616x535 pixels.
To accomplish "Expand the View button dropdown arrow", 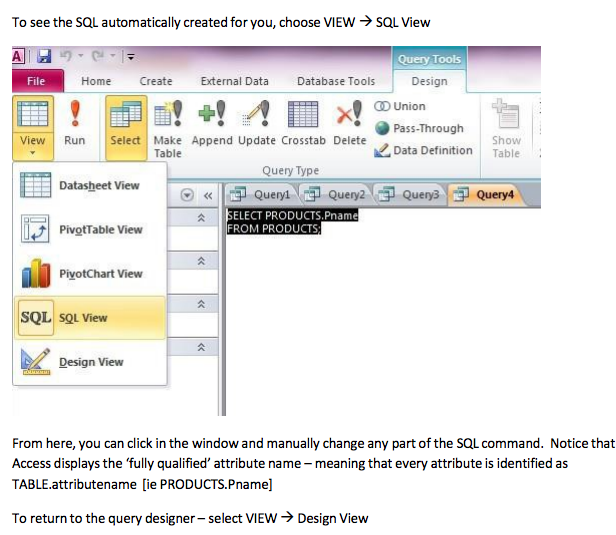I will coord(33,153).
